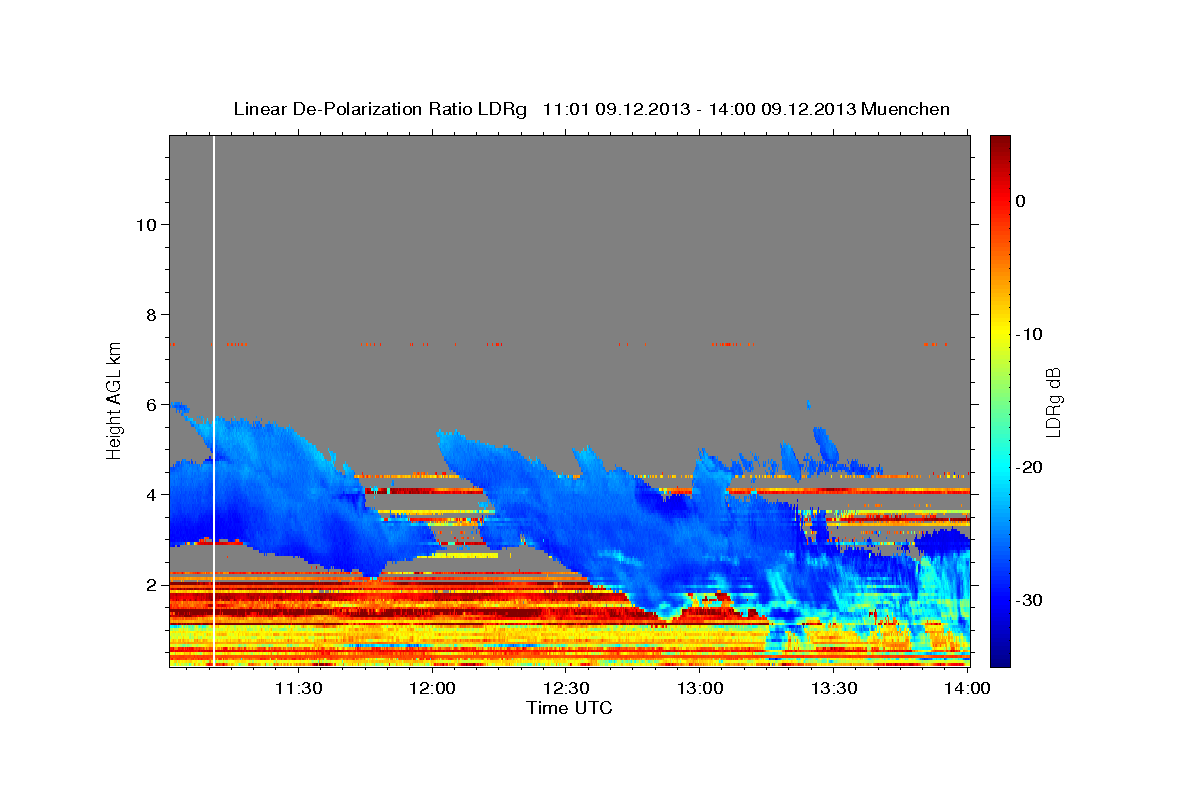Viewport: 1200px width, 800px height.
Task: Click the 'LDRg dB' colorbar label
Action: coord(1053,402)
